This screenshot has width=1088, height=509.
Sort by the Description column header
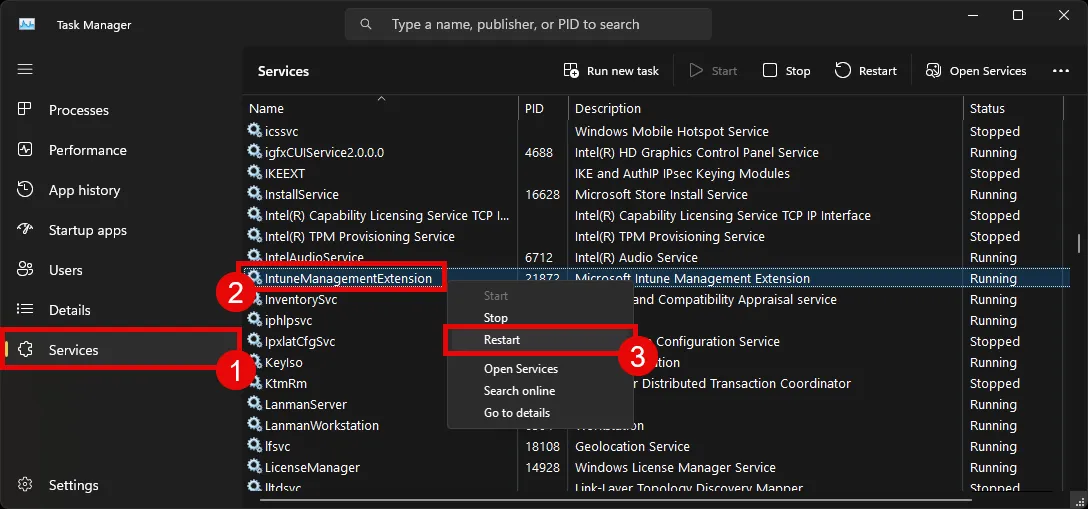[x=766, y=108]
